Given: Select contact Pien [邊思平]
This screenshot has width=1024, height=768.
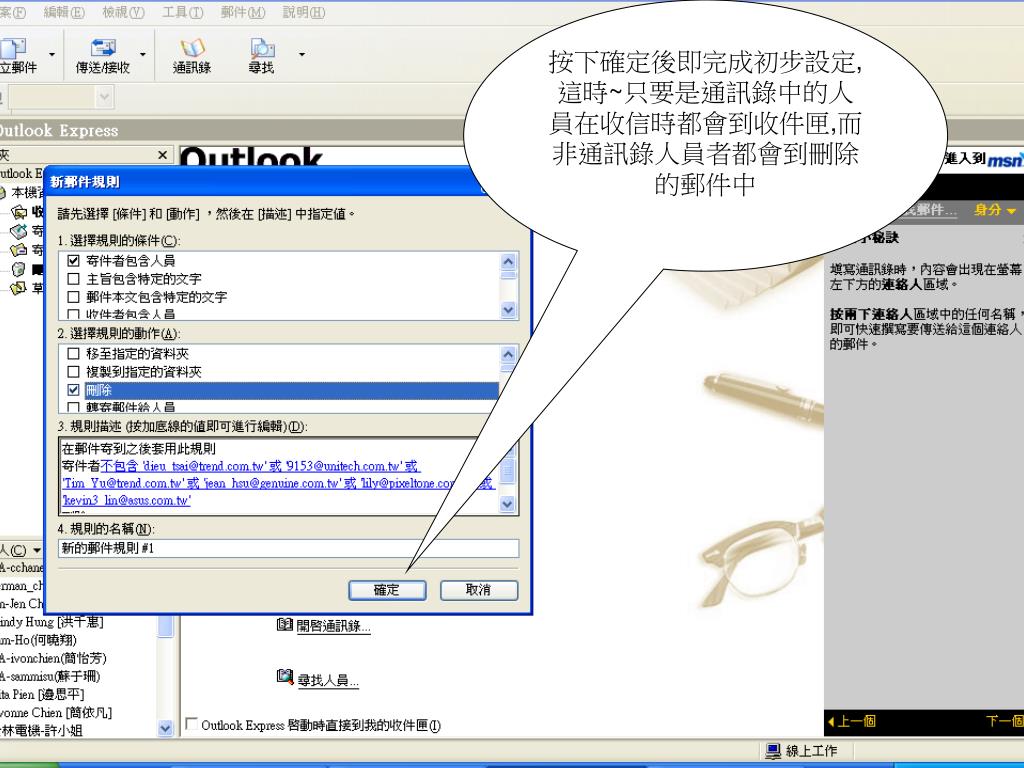Looking at the screenshot, I should click(x=42, y=694).
